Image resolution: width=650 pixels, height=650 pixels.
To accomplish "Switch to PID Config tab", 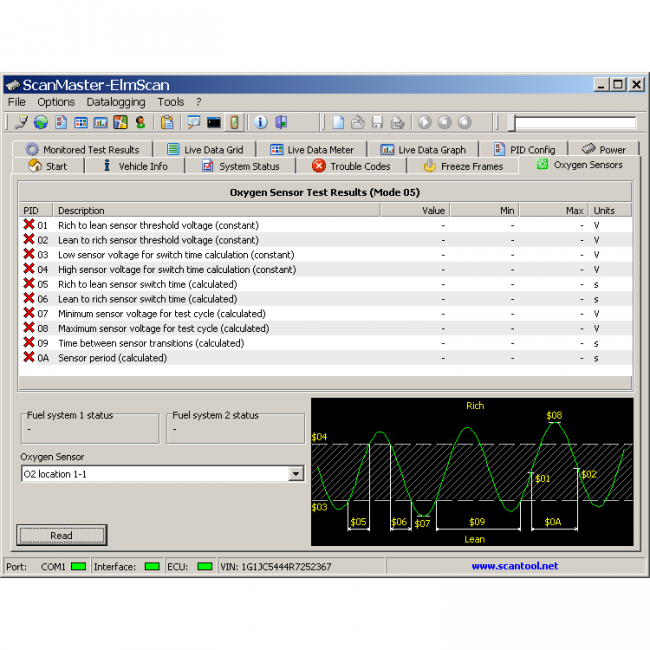I will [524, 149].
